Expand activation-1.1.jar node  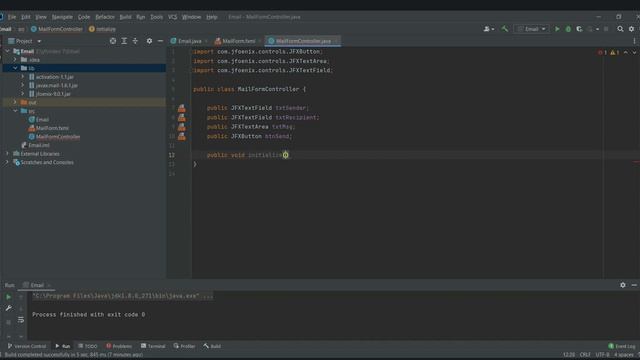[23, 77]
